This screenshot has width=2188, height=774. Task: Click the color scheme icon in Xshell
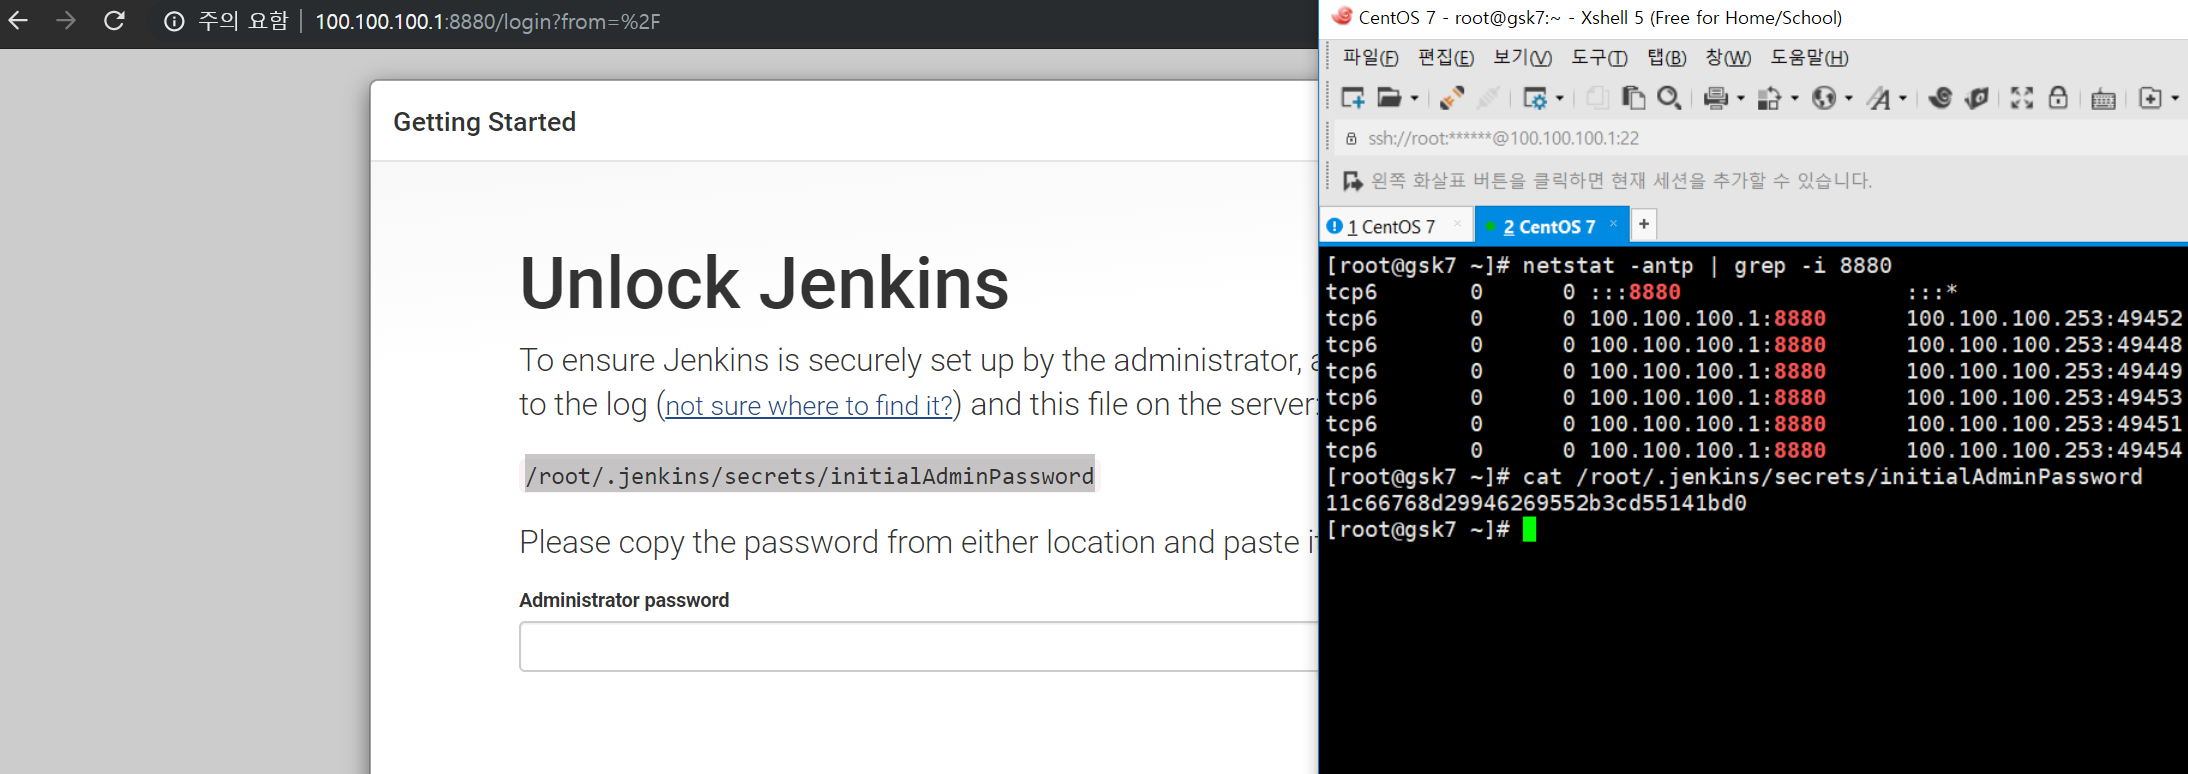pos(1770,98)
